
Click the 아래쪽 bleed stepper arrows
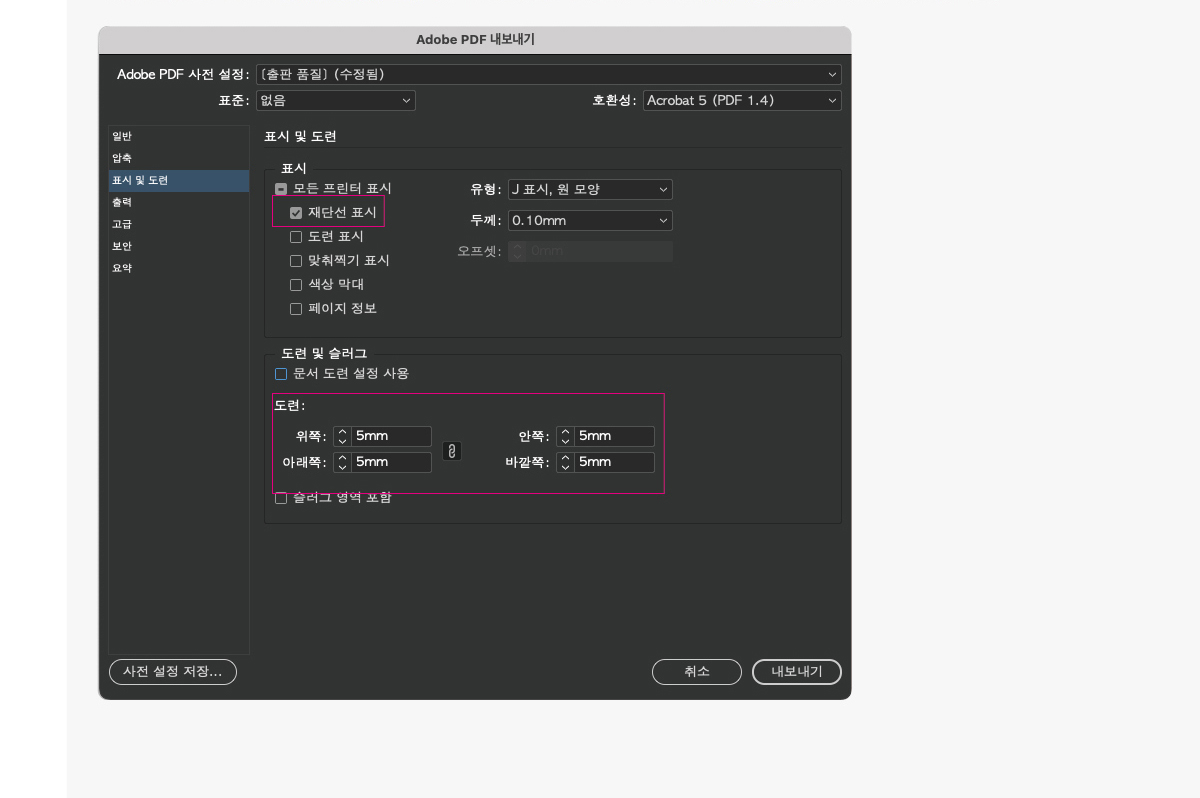click(342, 462)
